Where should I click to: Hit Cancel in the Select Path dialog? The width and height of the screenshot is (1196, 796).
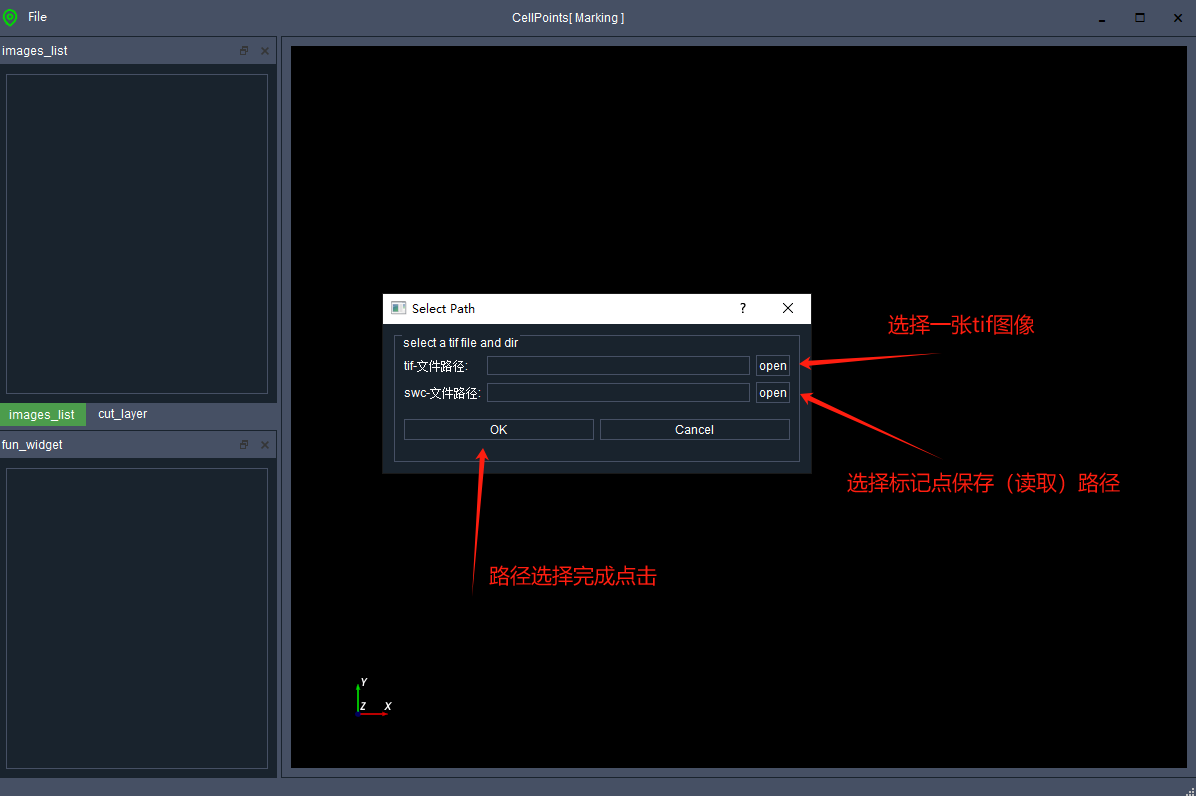tap(694, 430)
